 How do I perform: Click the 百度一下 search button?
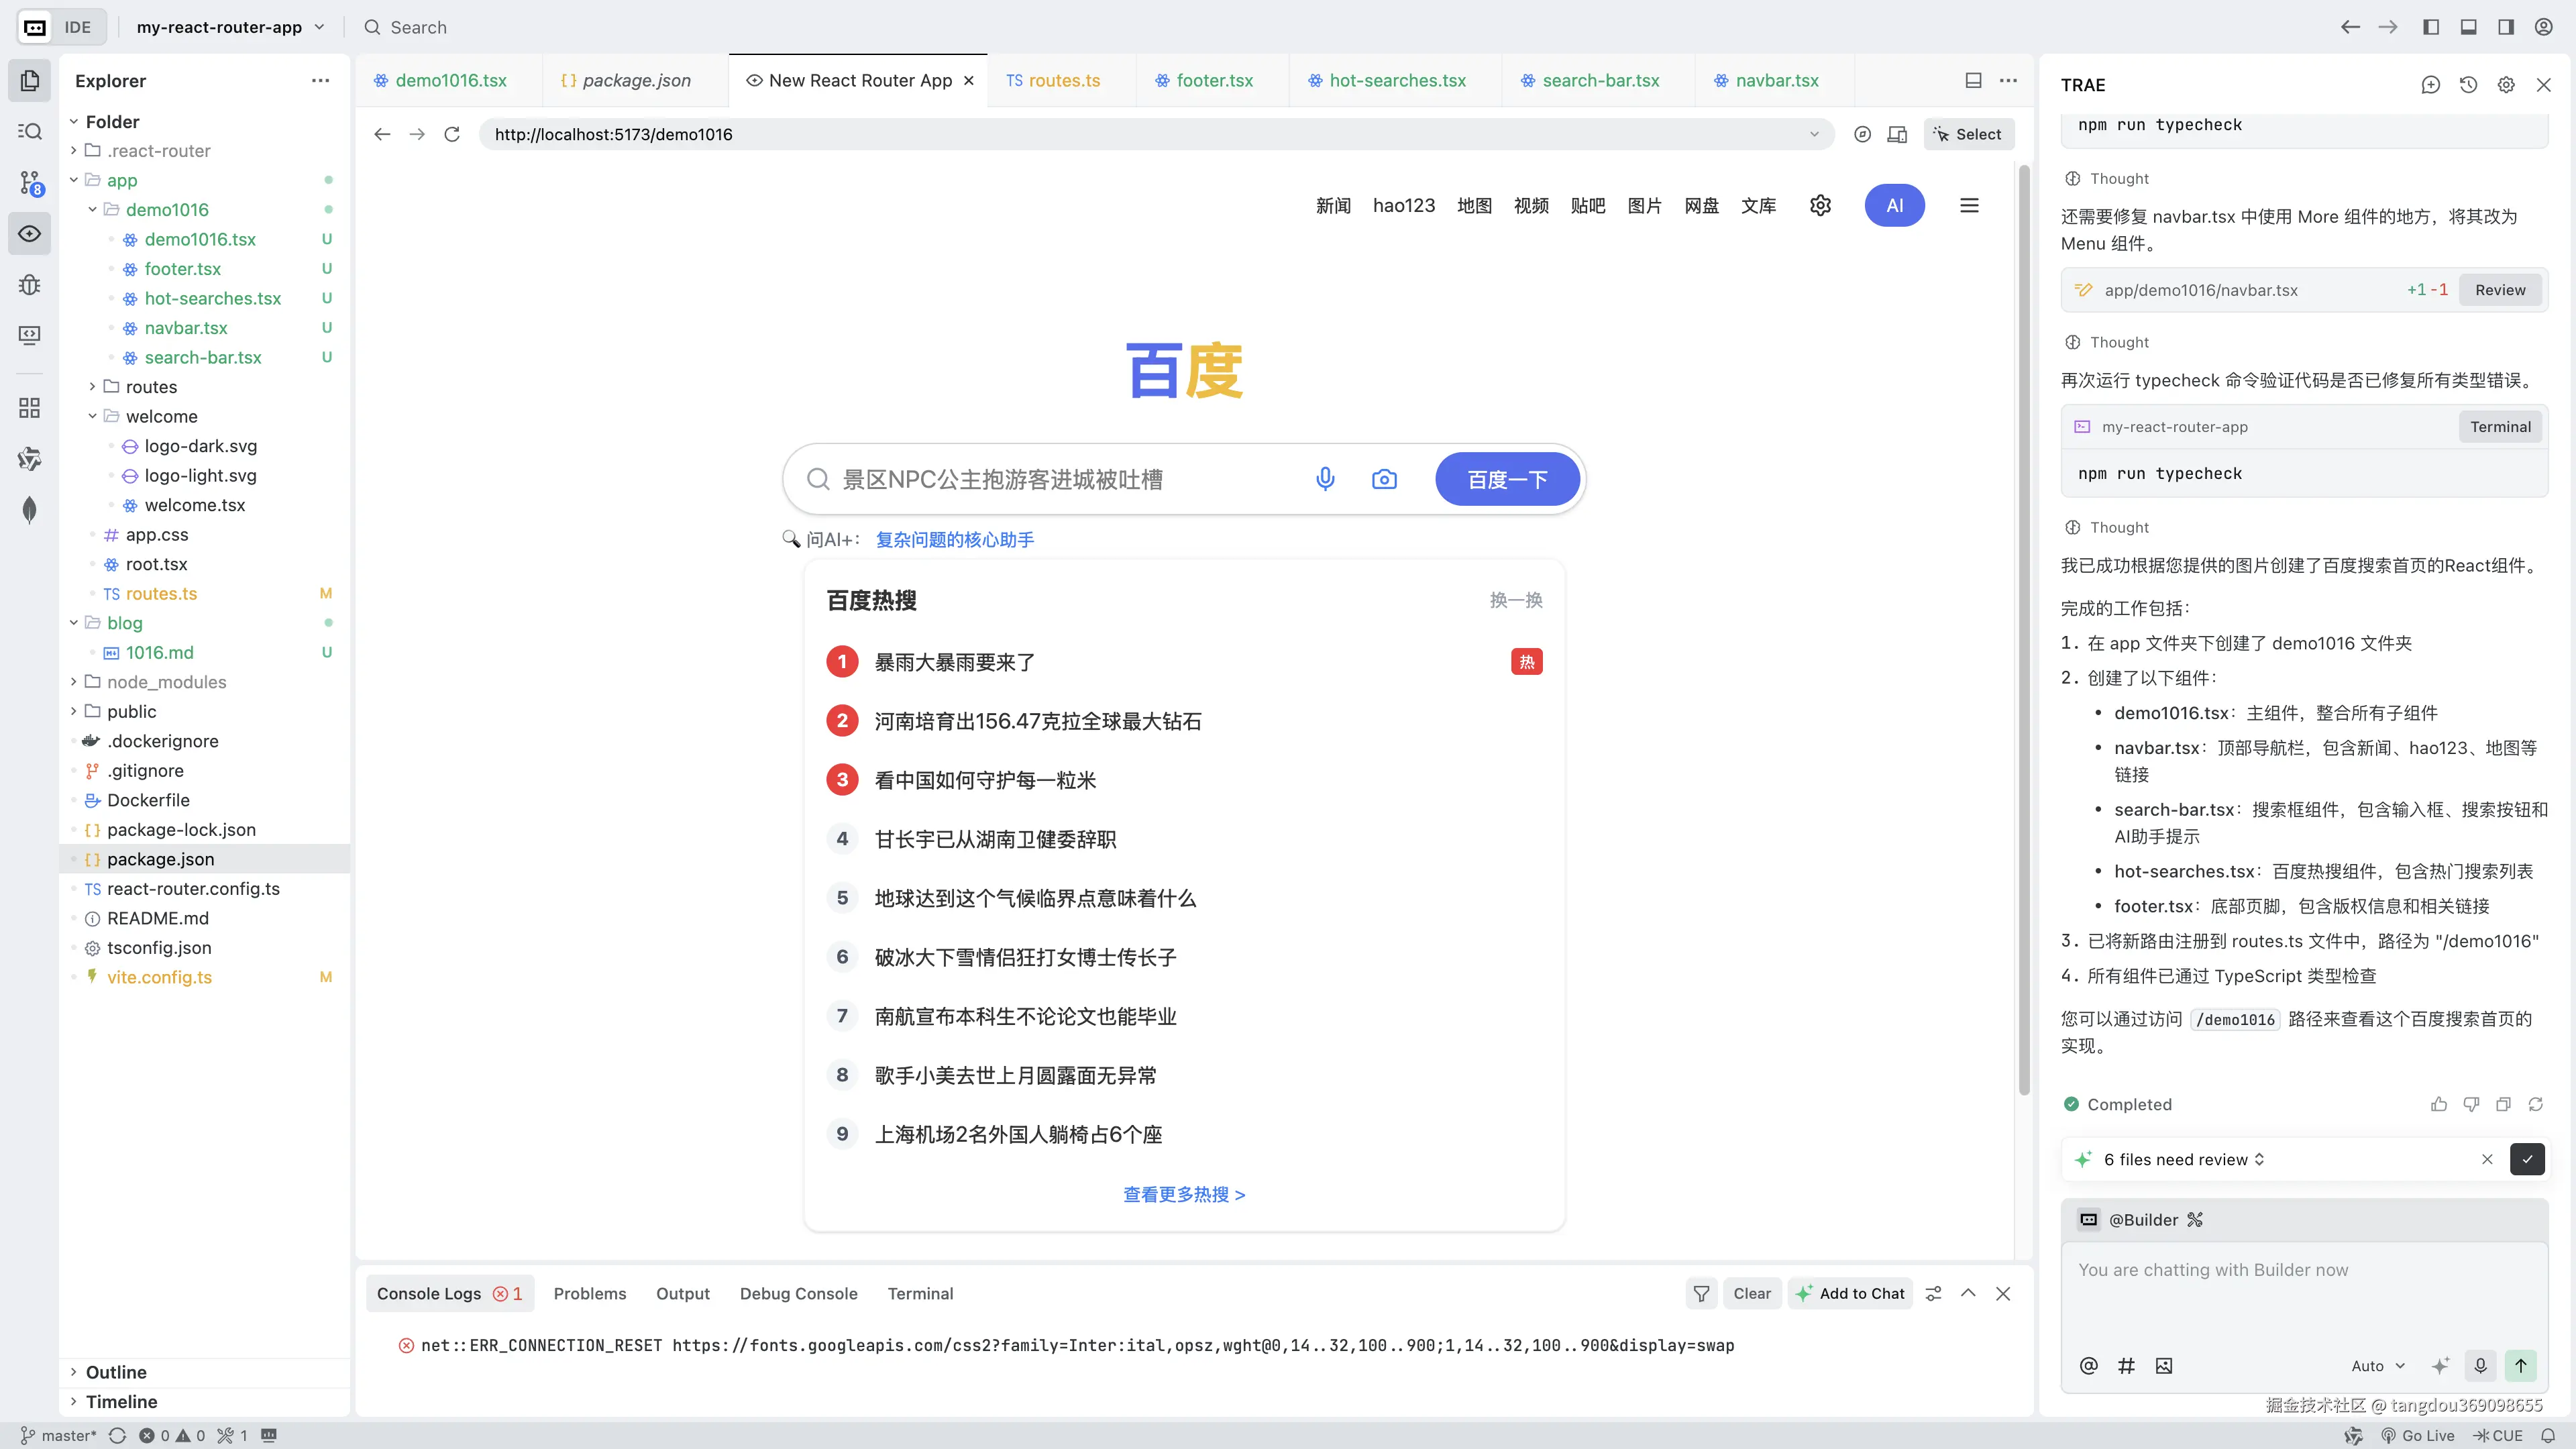pyautogui.click(x=1507, y=479)
